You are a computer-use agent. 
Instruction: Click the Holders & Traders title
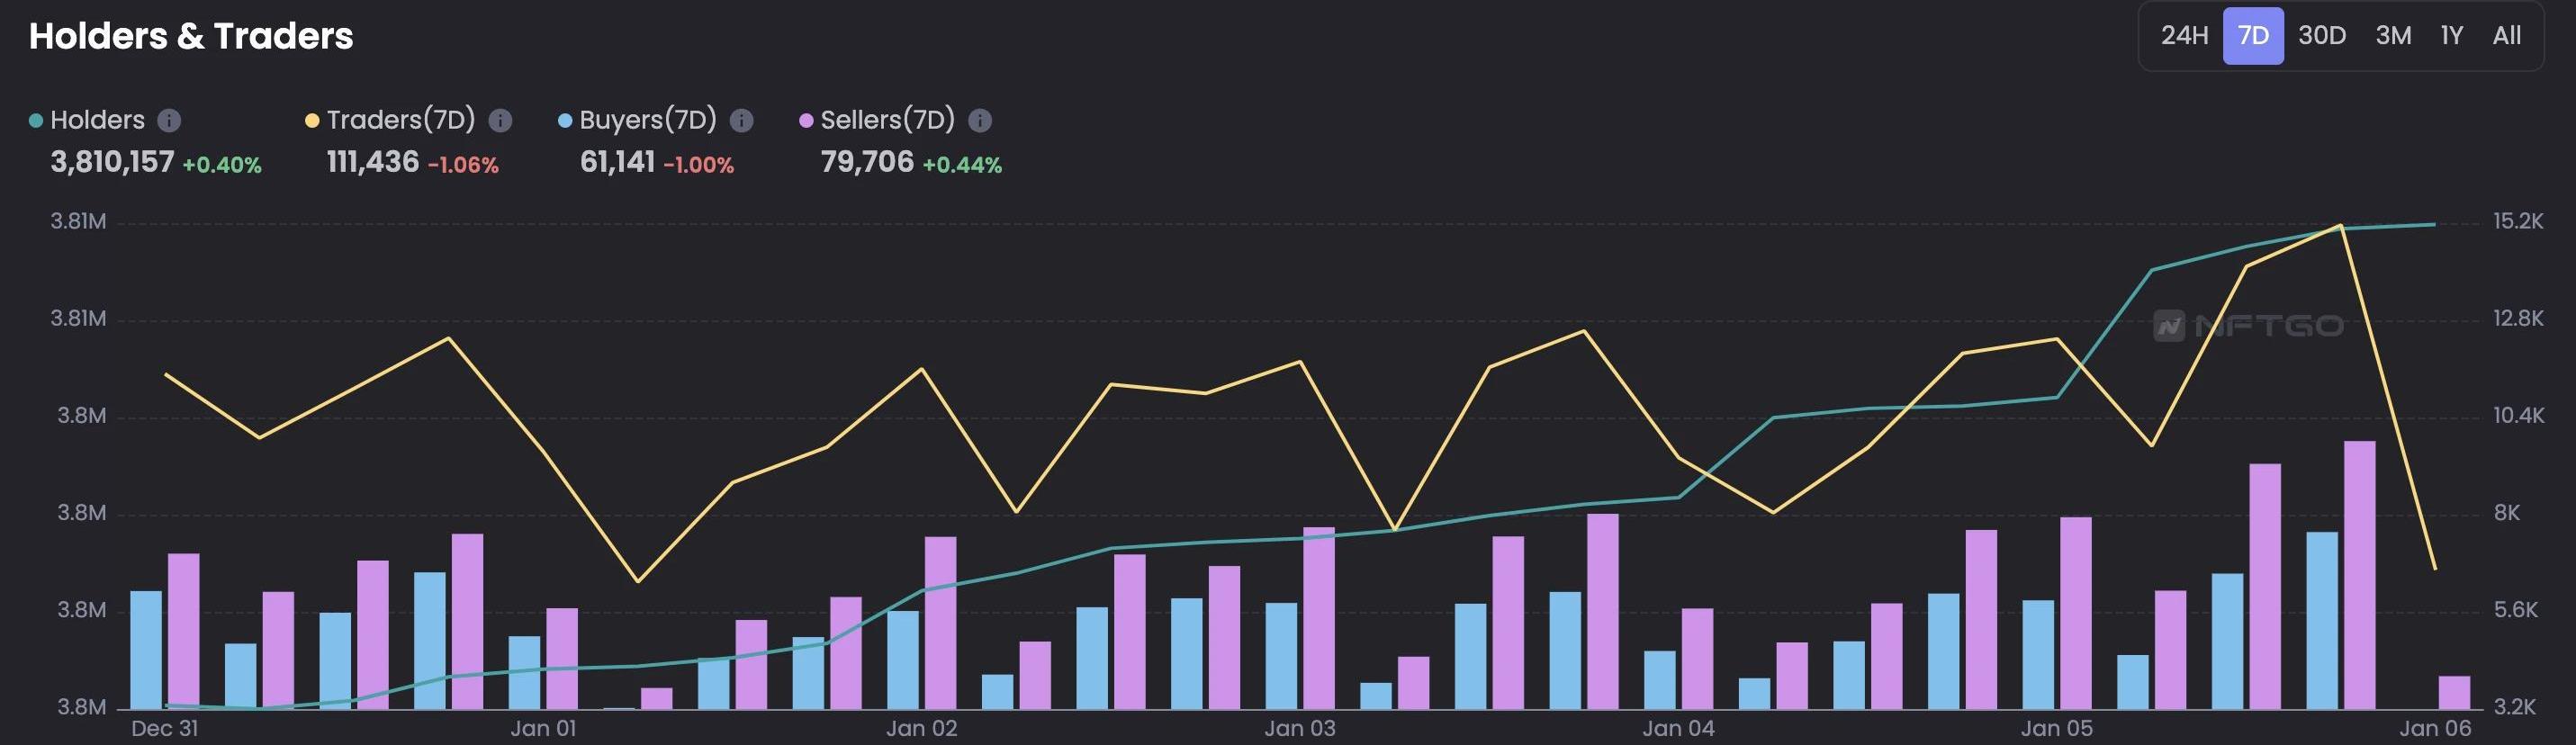tap(191, 36)
